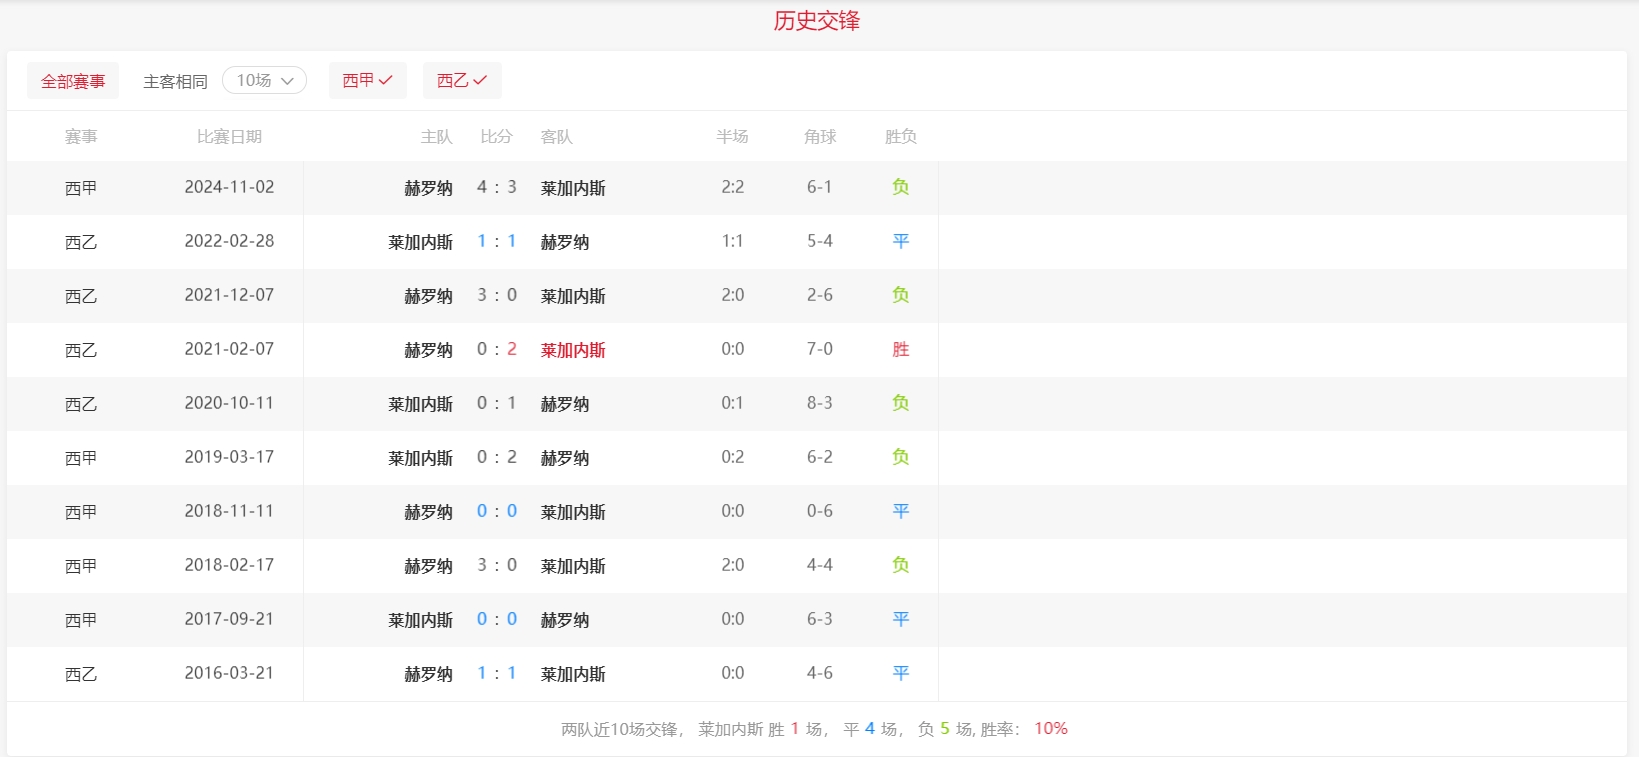This screenshot has width=1639, height=757.
Task: Click the chevron arrow in 10场 selector
Action: tap(288, 81)
